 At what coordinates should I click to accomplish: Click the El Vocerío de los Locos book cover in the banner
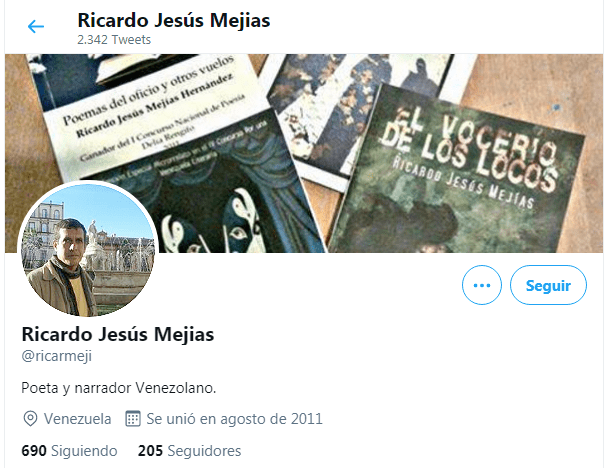pyautogui.click(x=458, y=171)
